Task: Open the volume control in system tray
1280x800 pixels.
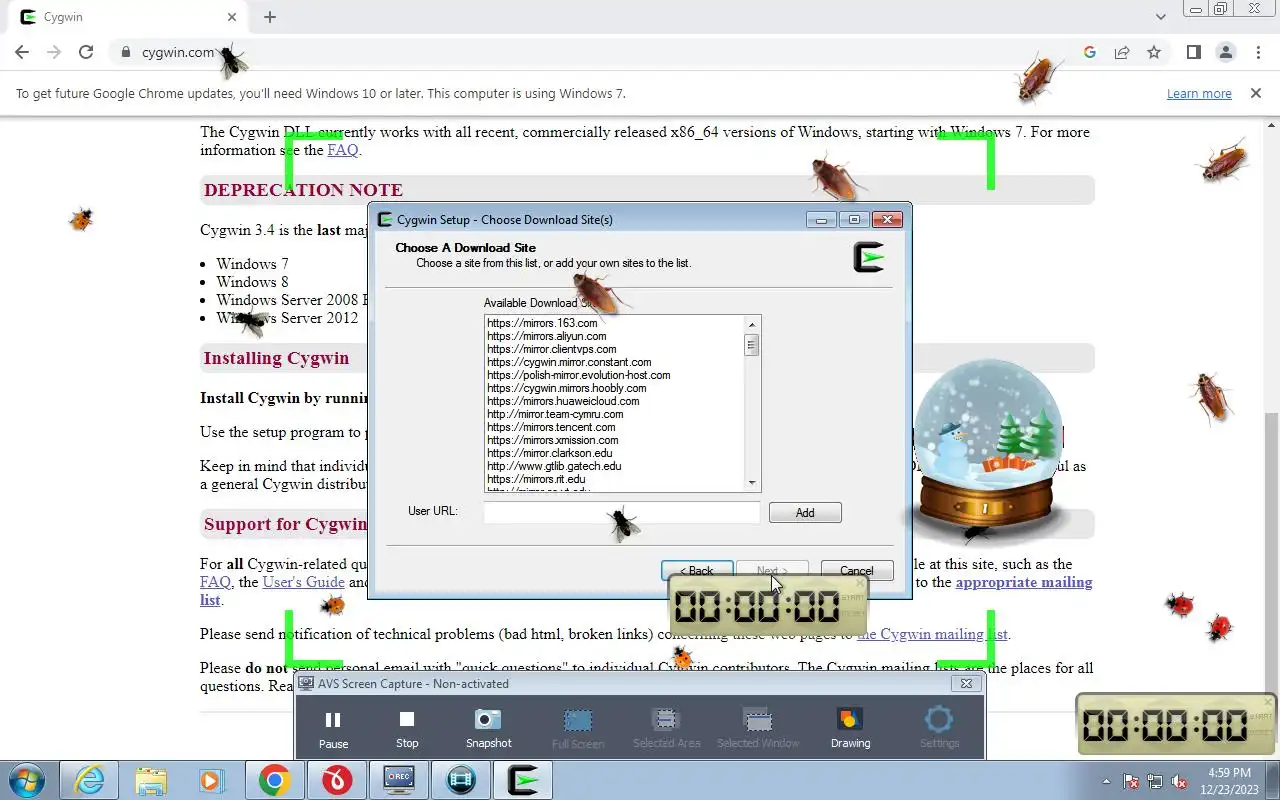Action: 1179,781
